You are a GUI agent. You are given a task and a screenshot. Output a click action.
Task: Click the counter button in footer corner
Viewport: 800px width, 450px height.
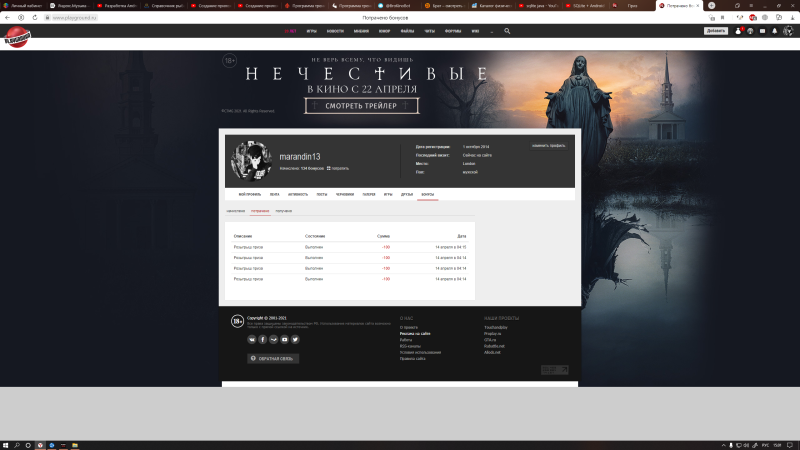(555, 370)
